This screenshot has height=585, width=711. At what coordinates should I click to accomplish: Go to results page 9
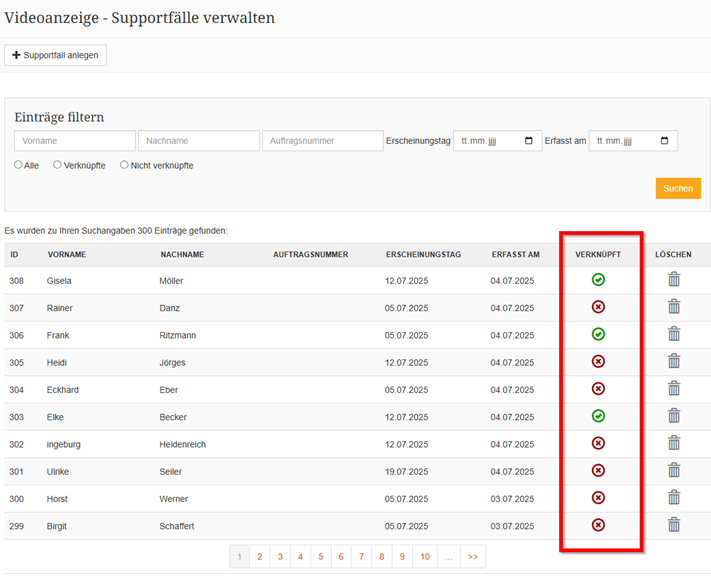pos(402,556)
